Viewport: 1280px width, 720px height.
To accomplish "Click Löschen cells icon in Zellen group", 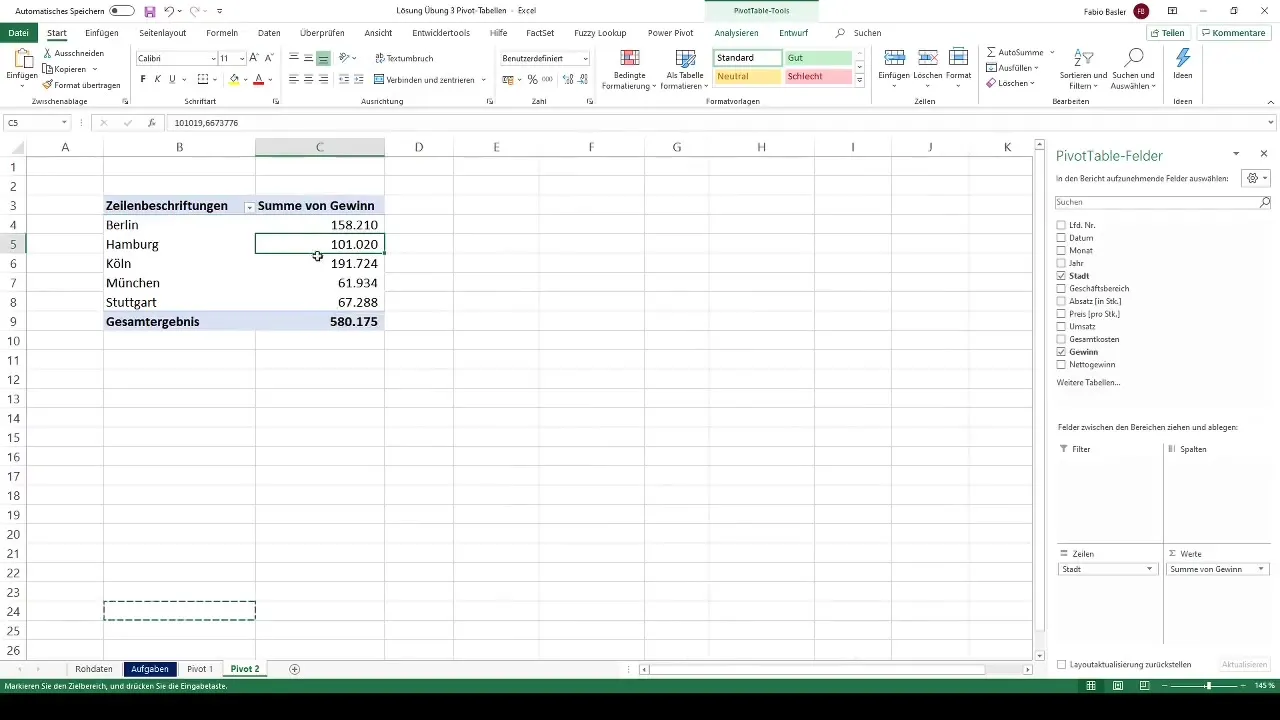I will tap(926, 59).
